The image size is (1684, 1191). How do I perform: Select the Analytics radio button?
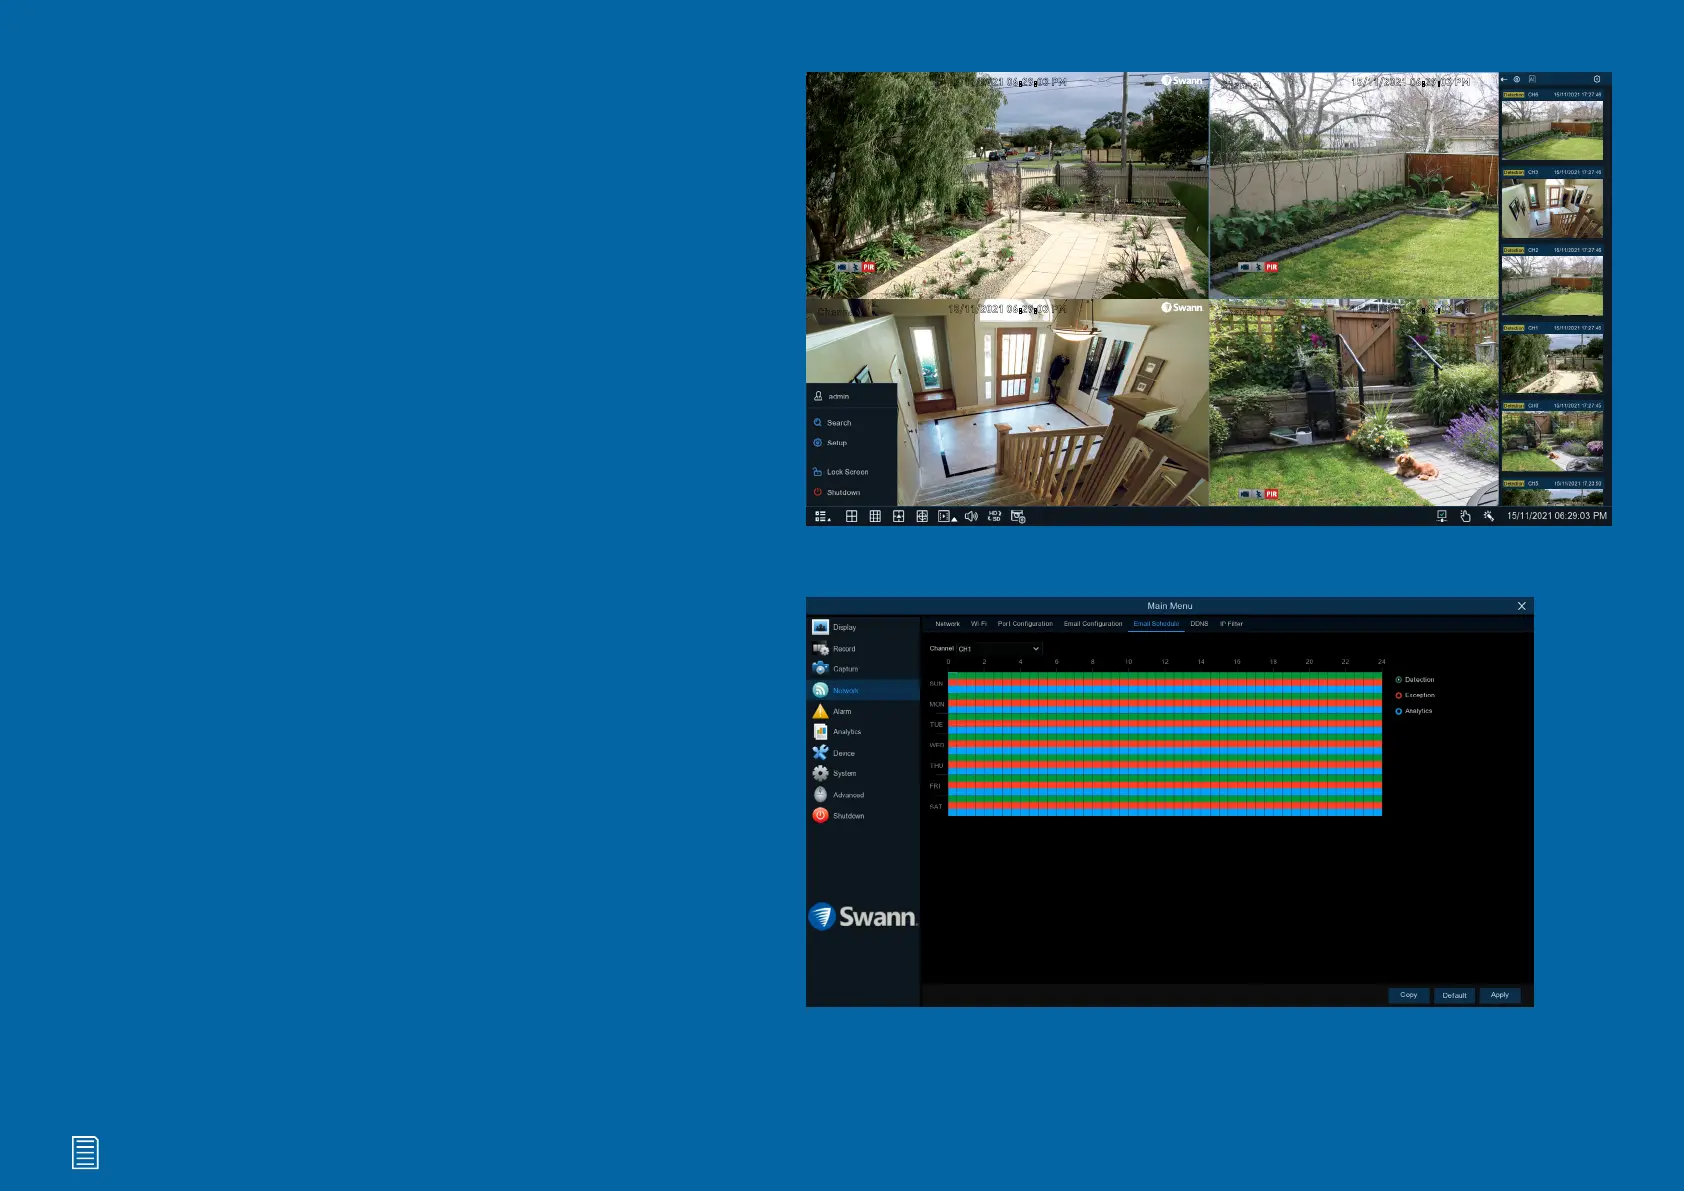(x=1398, y=711)
